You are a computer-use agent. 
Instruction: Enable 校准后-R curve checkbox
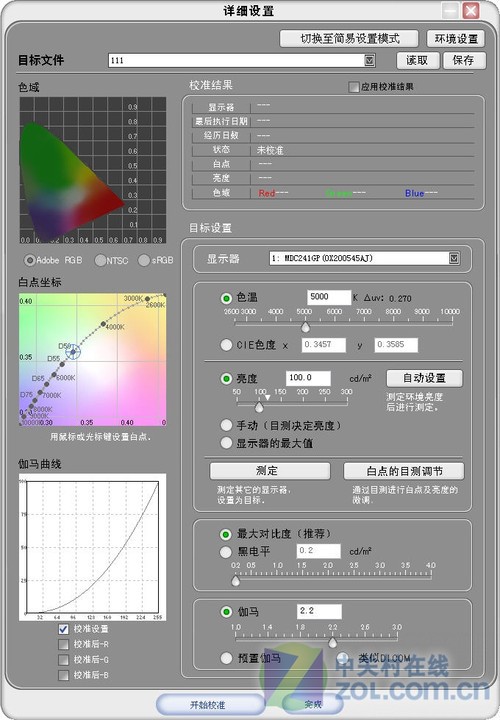64,644
